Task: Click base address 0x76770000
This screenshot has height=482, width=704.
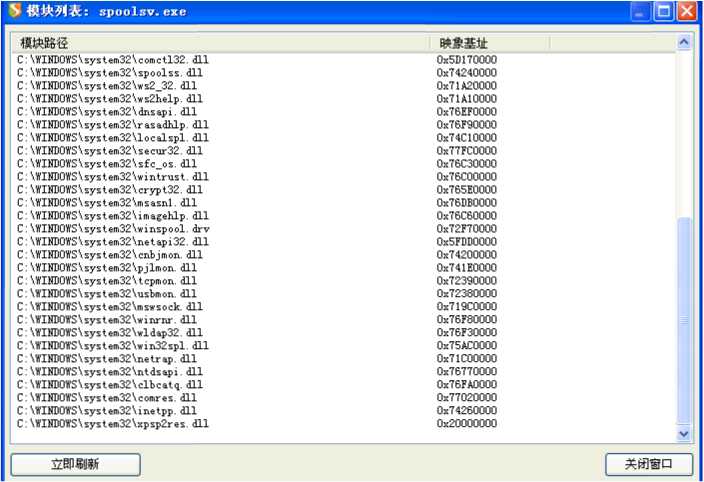Action: [x=466, y=372]
